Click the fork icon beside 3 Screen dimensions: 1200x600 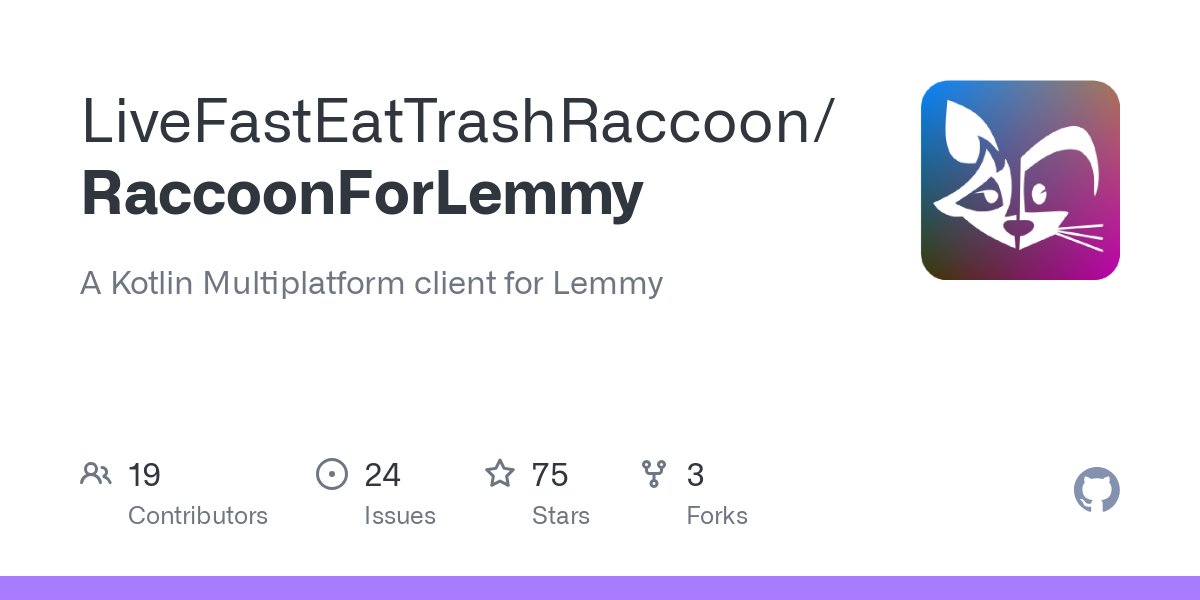[654, 474]
